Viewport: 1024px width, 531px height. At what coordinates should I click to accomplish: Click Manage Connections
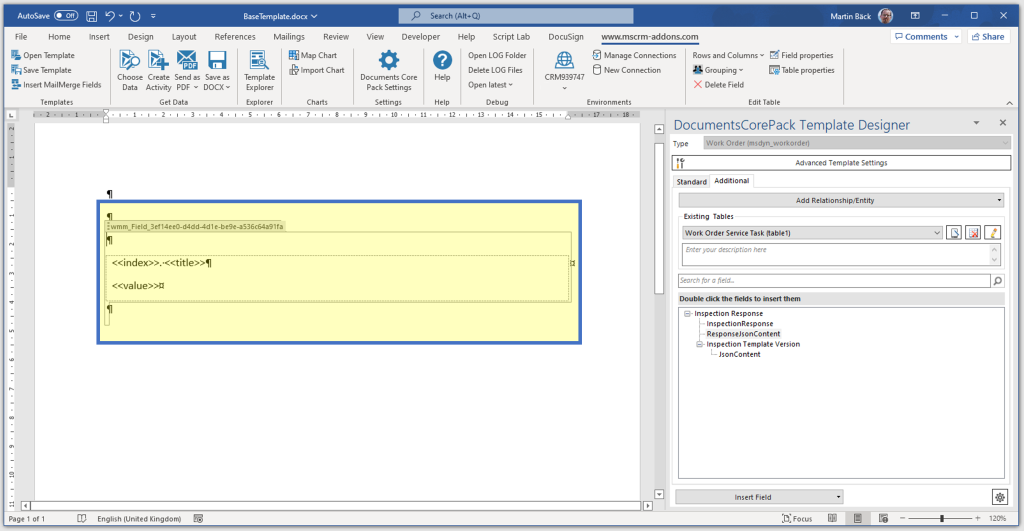[x=634, y=56]
